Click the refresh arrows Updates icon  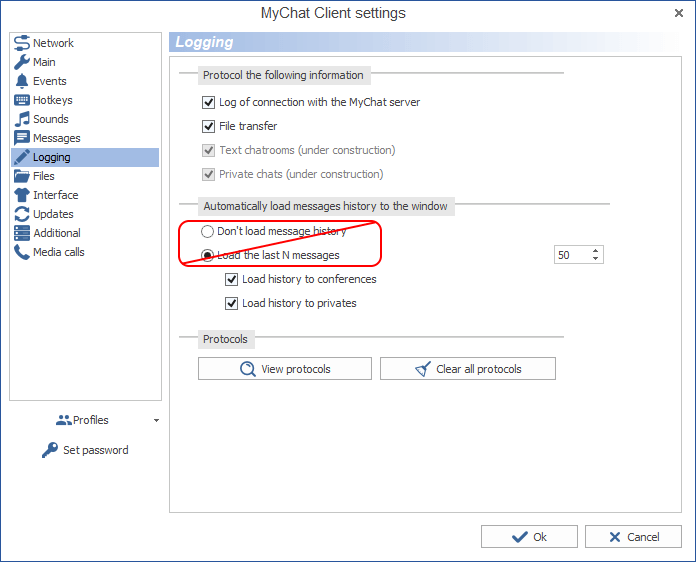pyautogui.click(x=22, y=214)
